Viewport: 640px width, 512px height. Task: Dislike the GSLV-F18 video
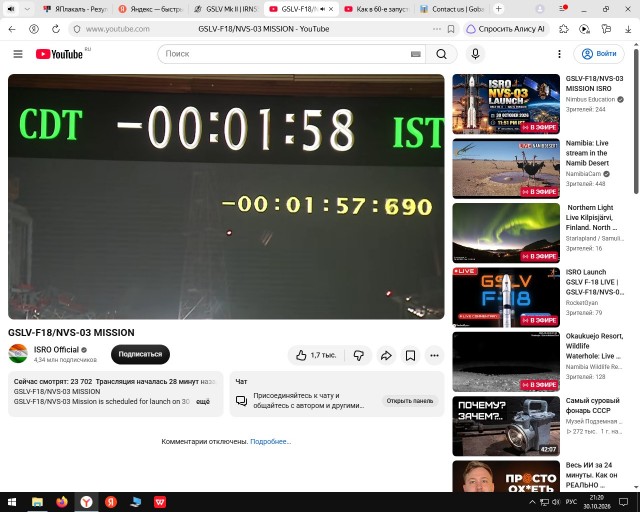coord(358,355)
